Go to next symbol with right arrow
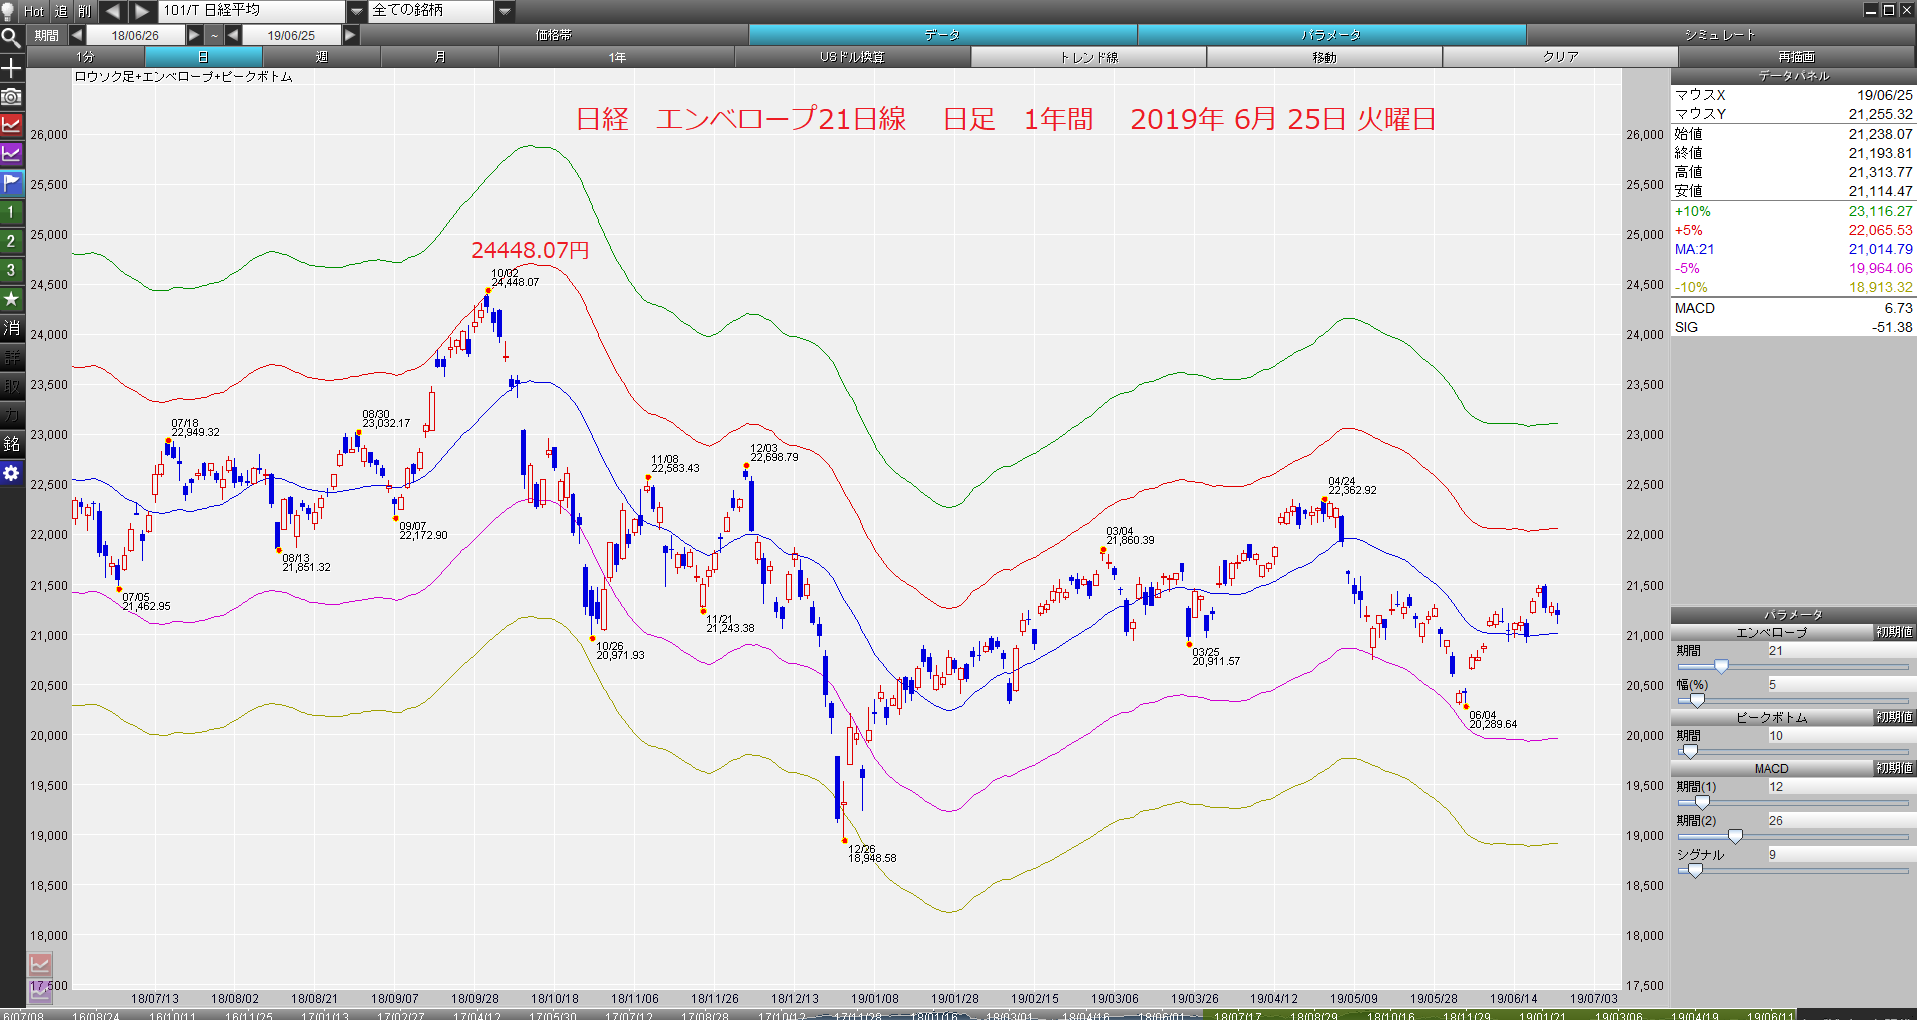 point(143,11)
